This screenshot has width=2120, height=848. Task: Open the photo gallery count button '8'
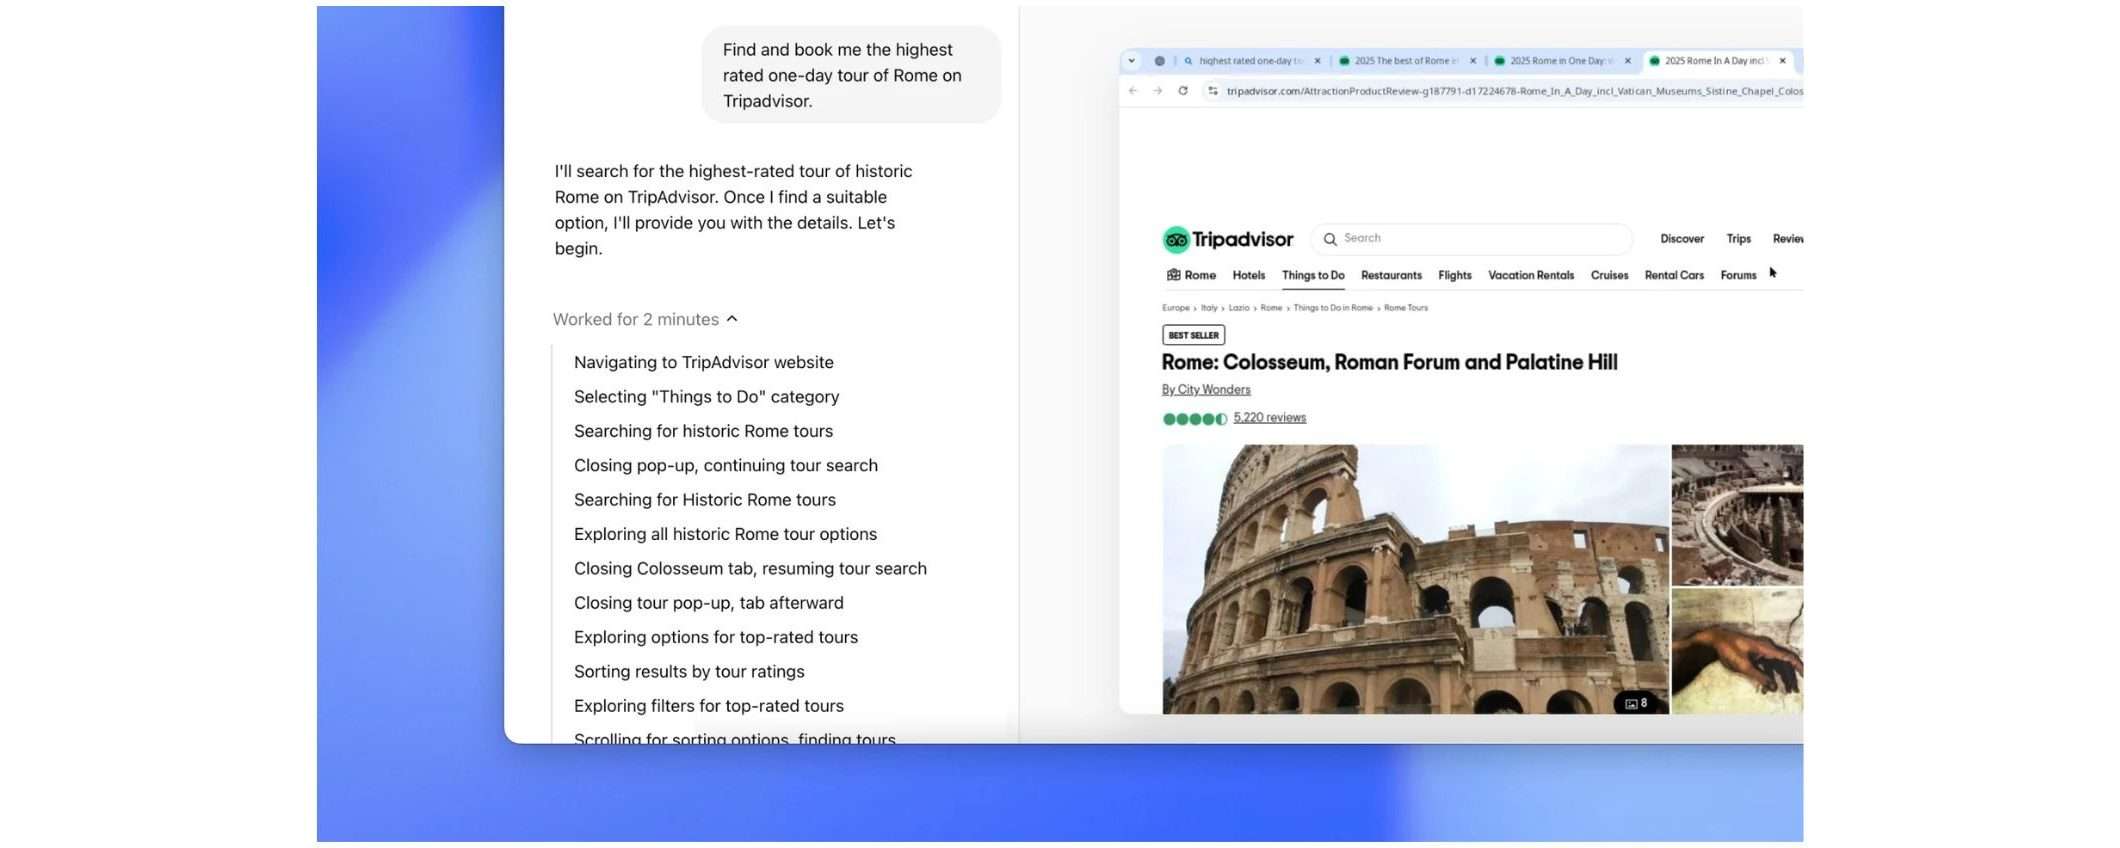(1636, 703)
